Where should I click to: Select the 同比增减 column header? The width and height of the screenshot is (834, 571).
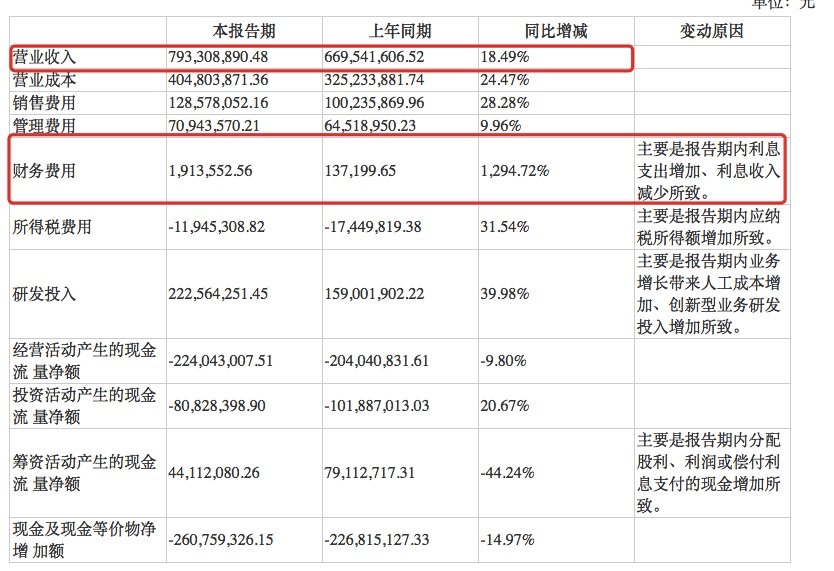pos(555,31)
